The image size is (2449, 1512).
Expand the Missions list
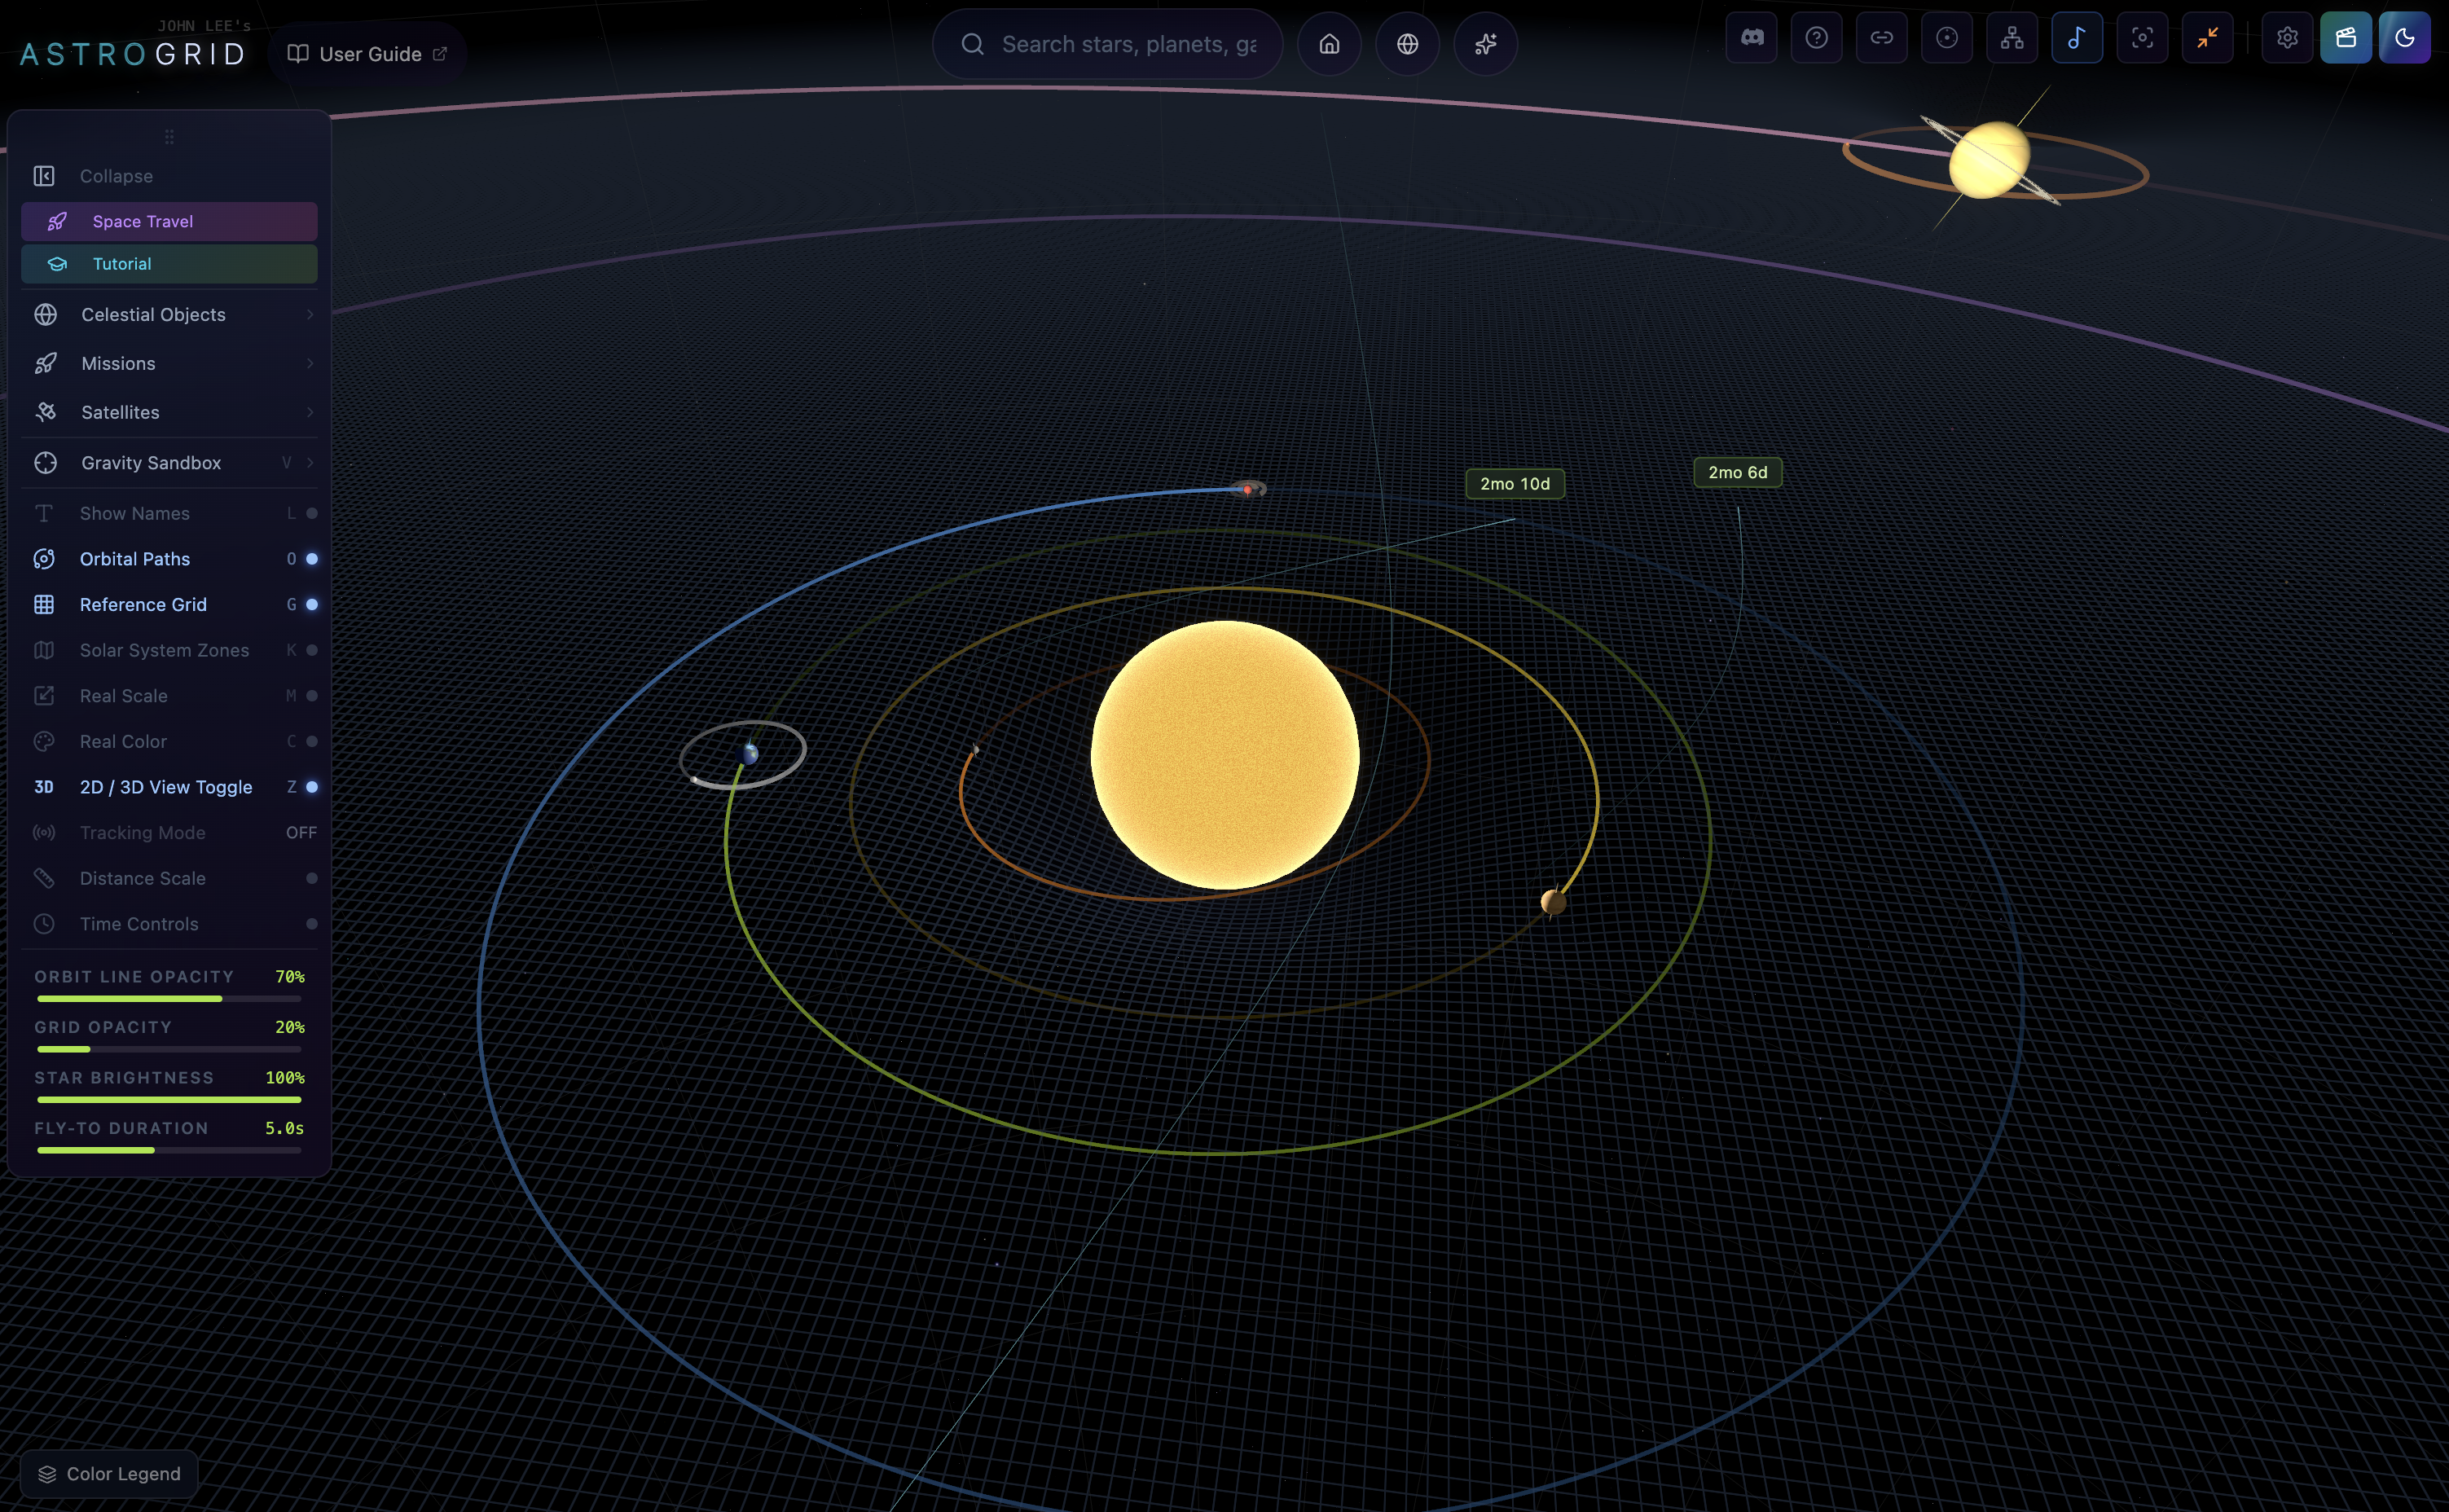(x=118, y=363)
